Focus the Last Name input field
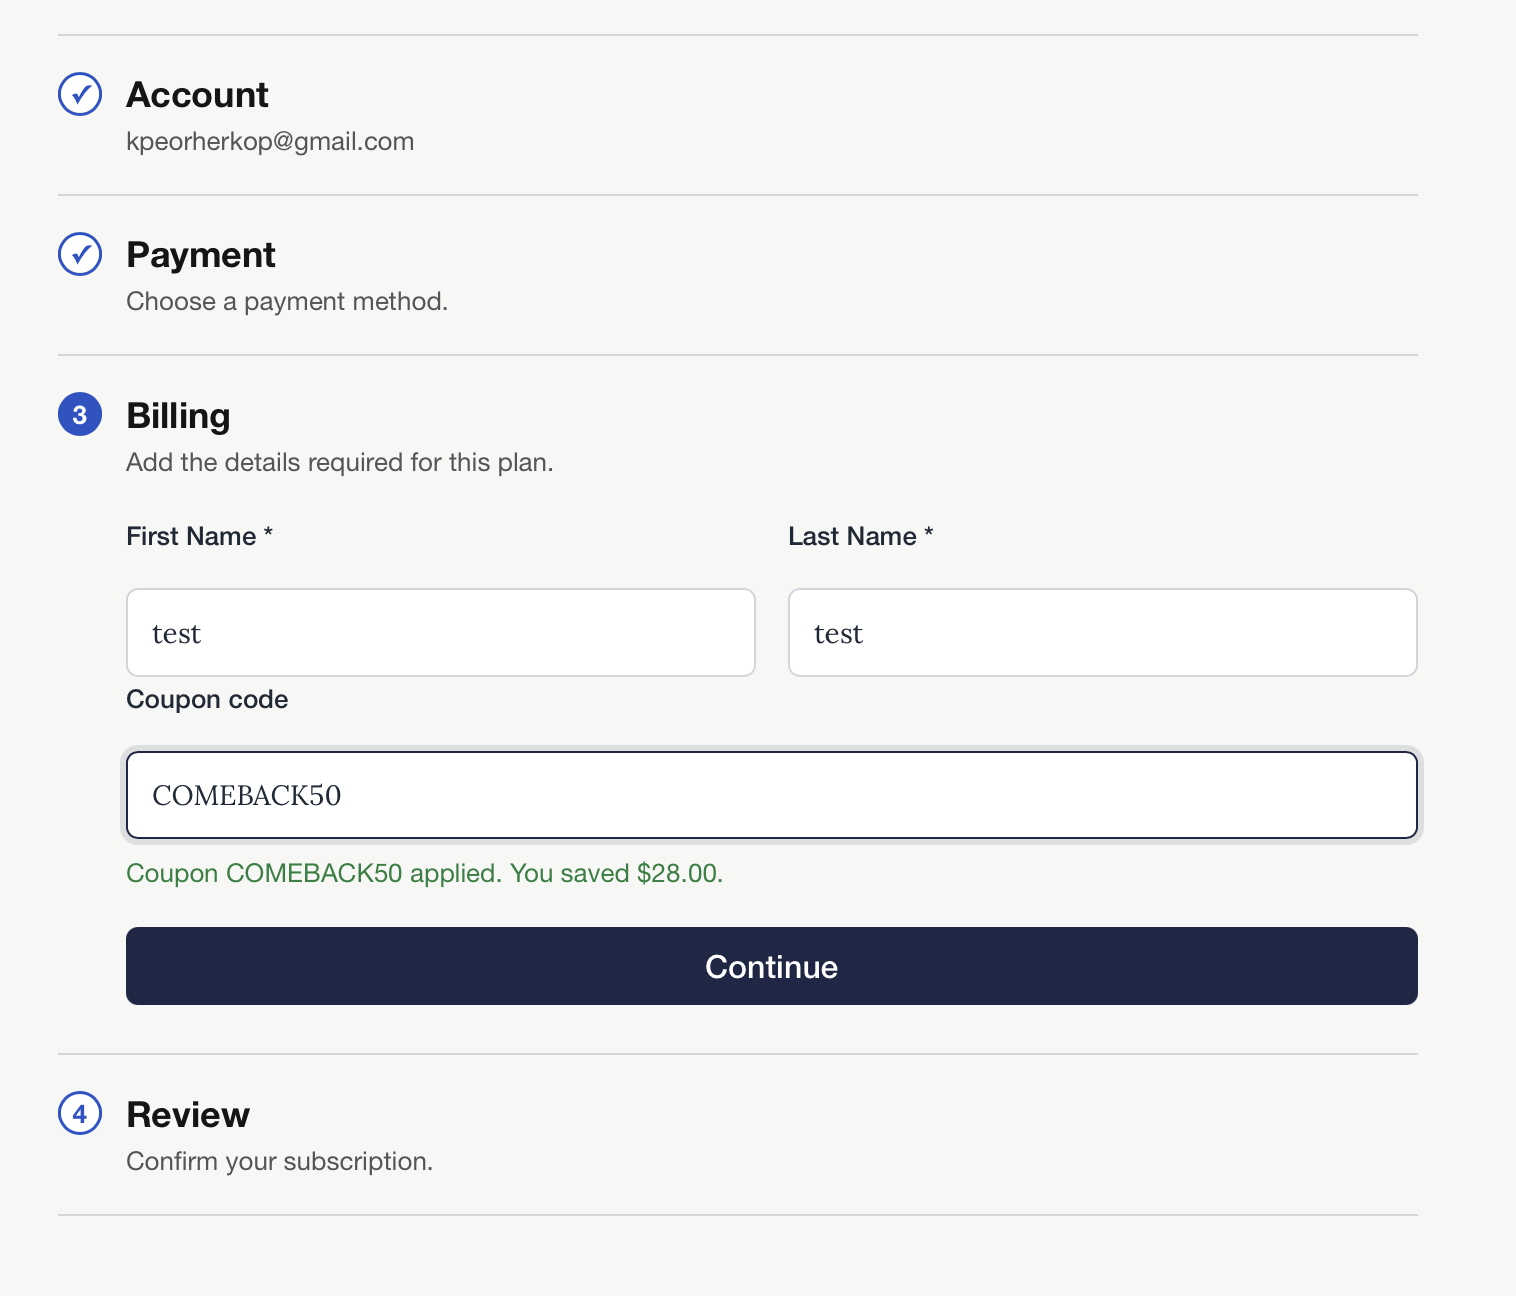Image resolution: width=1516 pixels, height=1296 pixels. point(1103,632)
